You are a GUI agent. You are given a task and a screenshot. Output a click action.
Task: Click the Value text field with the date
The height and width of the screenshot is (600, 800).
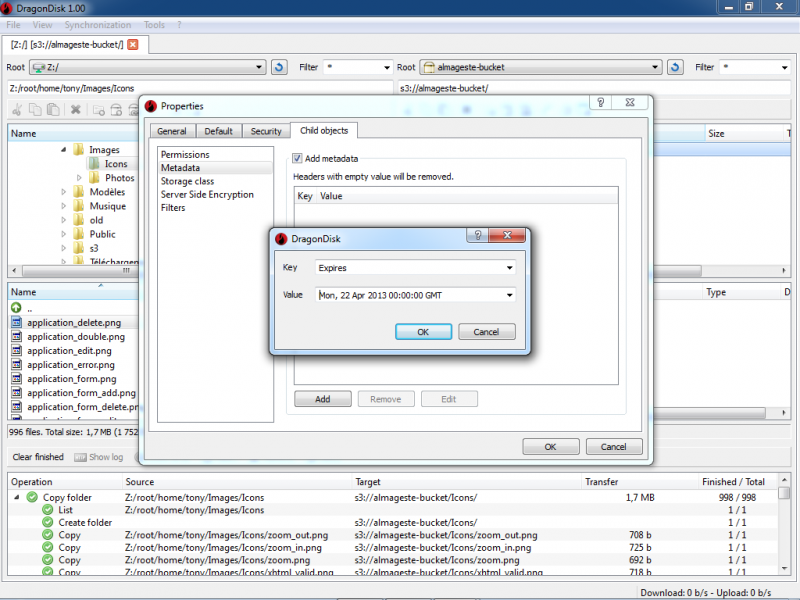coord(410,295)
